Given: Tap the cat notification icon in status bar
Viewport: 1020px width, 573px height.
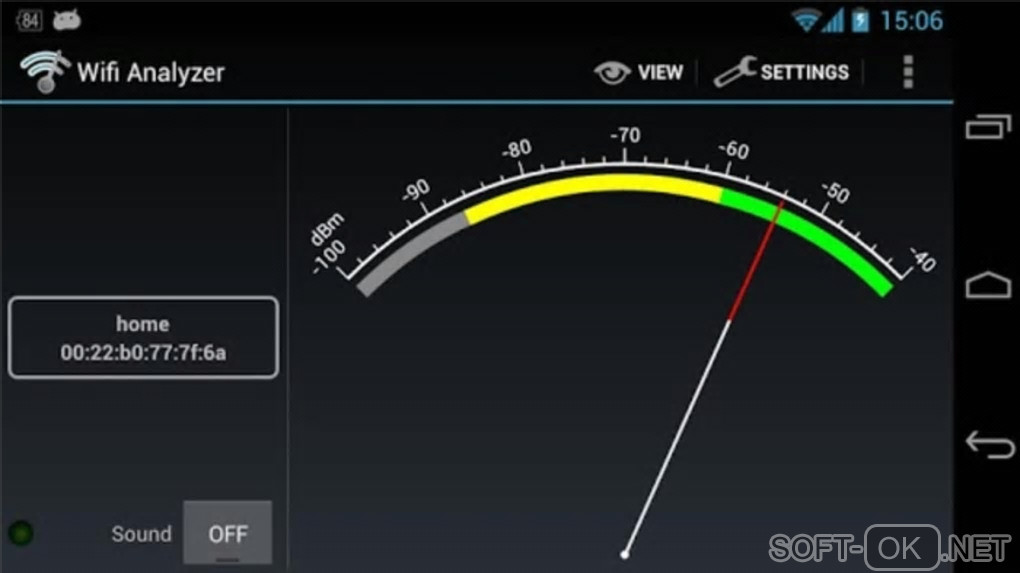Looking at the screenshot, I should [66, 20].
